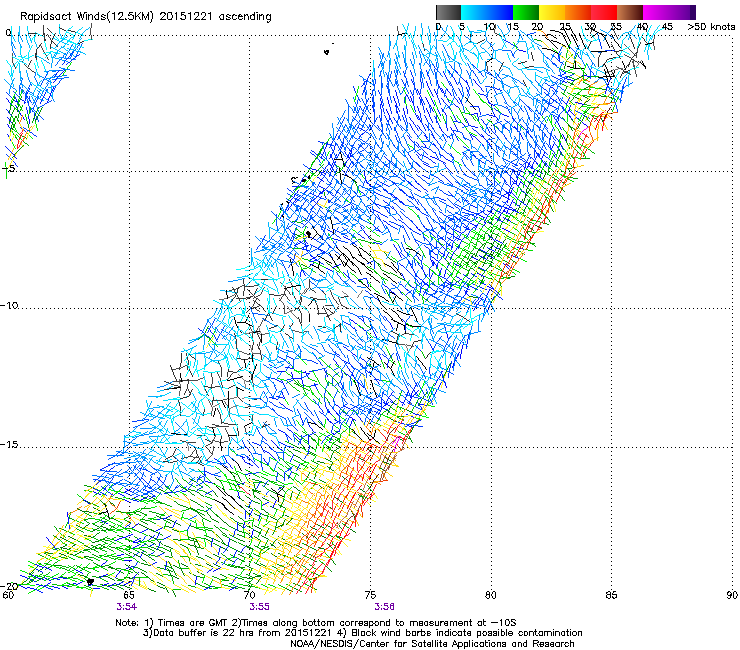This screenshot has width=740, height=650.
Task: Click the longitude axis label 65
Action: 129,595
